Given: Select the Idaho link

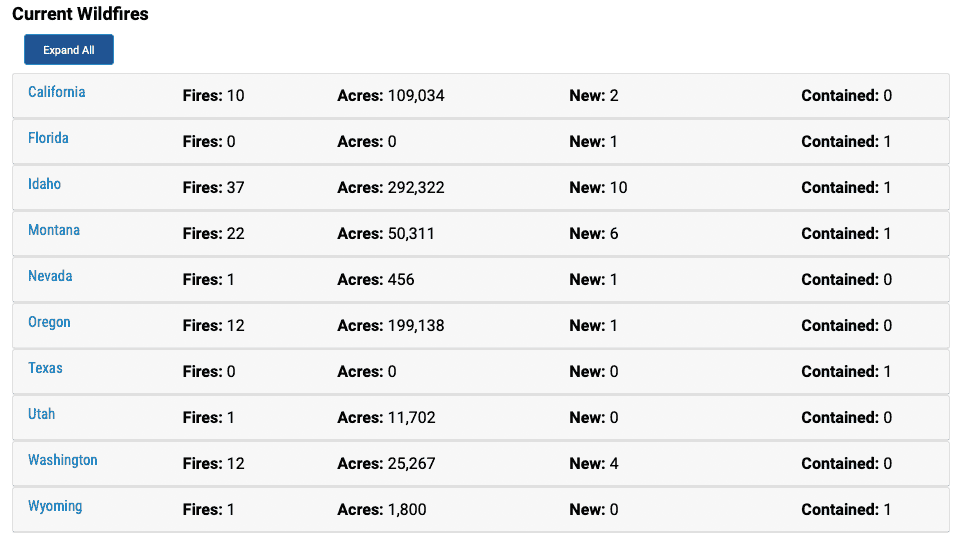Looking at the screenshot, I should click(45, 184).
